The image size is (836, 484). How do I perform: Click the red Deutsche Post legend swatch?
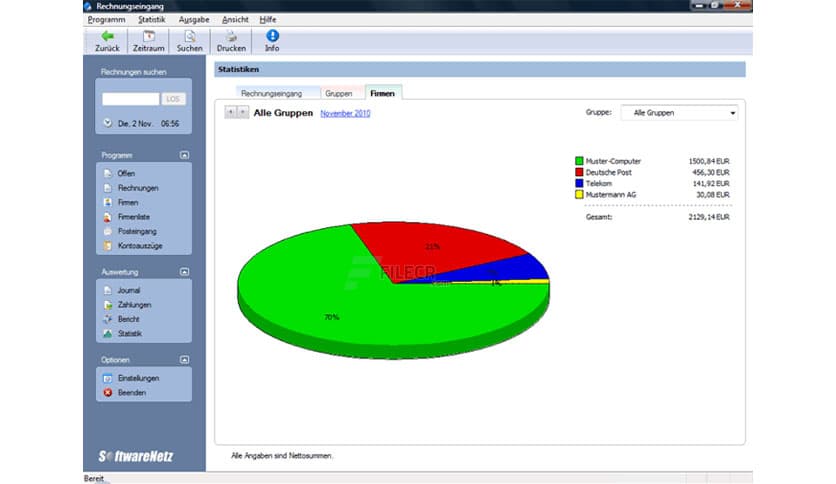579,172
